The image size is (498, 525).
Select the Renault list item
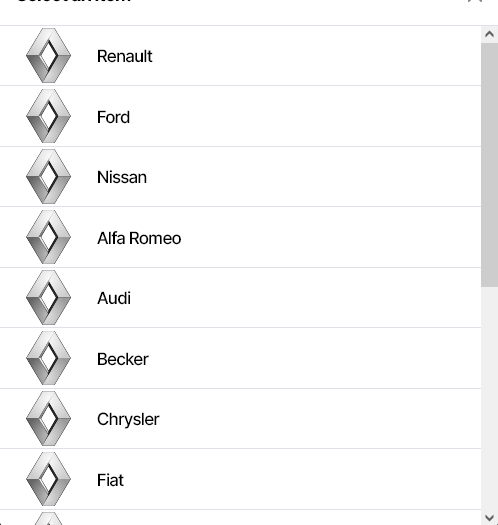pos(240,56)
